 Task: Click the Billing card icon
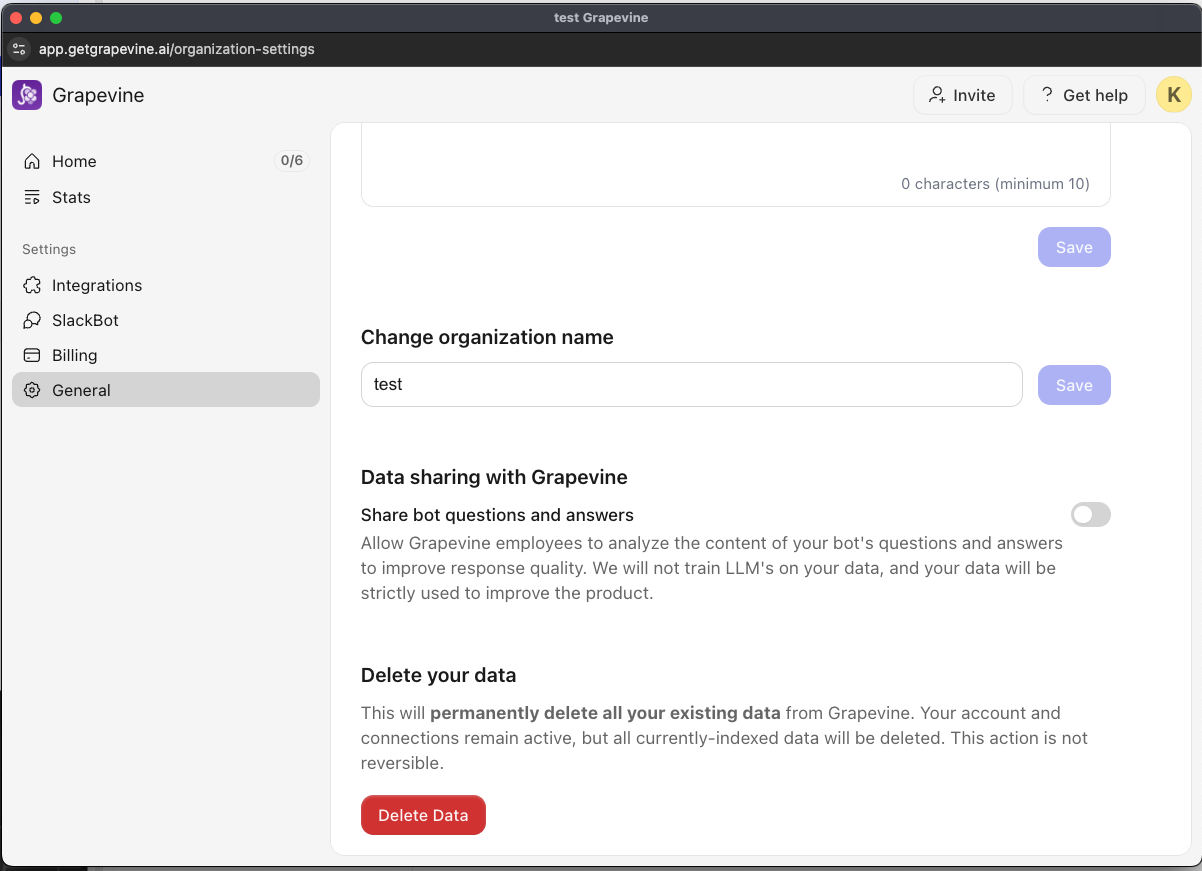32,355
